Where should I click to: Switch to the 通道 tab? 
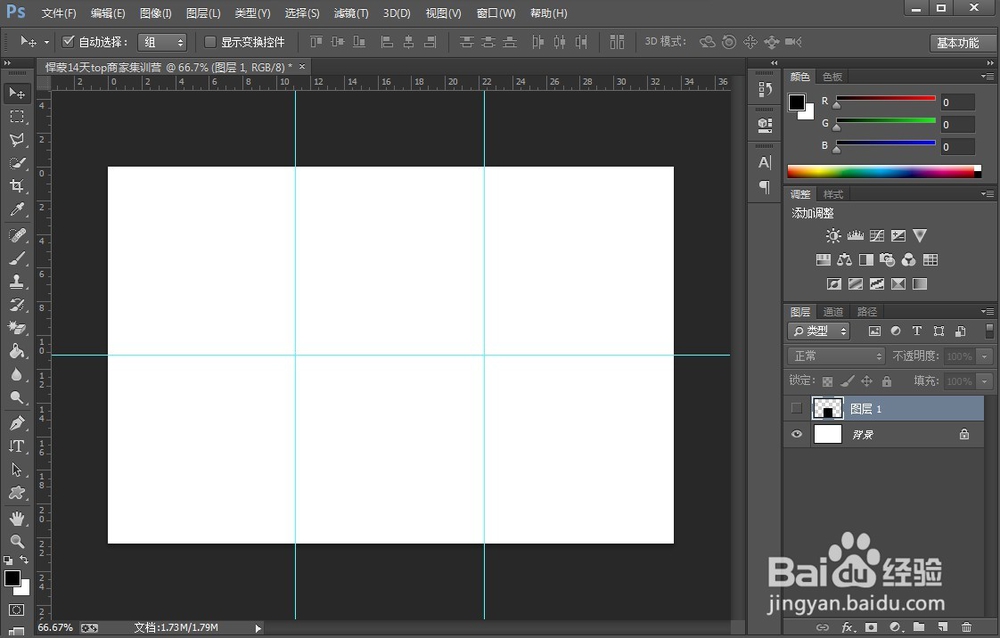[833, 311]
